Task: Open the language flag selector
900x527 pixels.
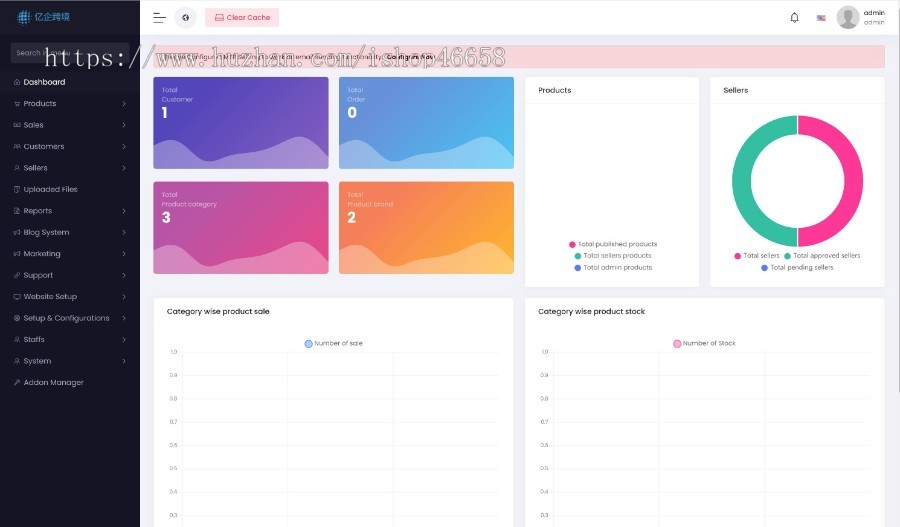Action: (821, 18)
